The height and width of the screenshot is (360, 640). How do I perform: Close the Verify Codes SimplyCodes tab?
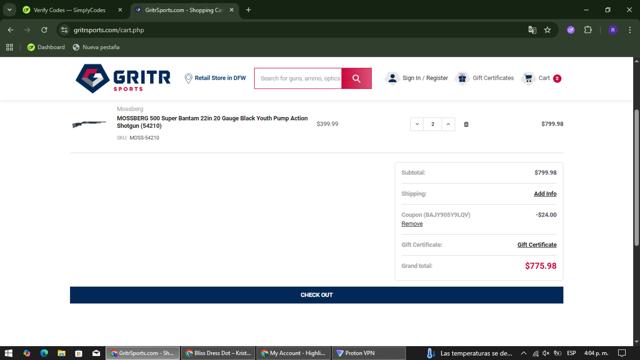tap(120, 10)
